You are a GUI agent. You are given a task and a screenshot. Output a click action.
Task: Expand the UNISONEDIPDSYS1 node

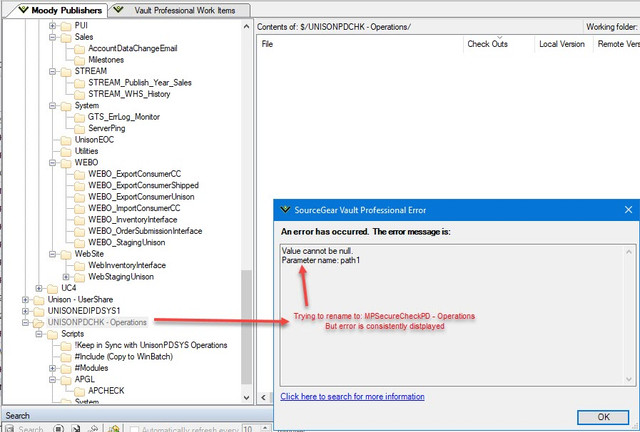point(25,311)
